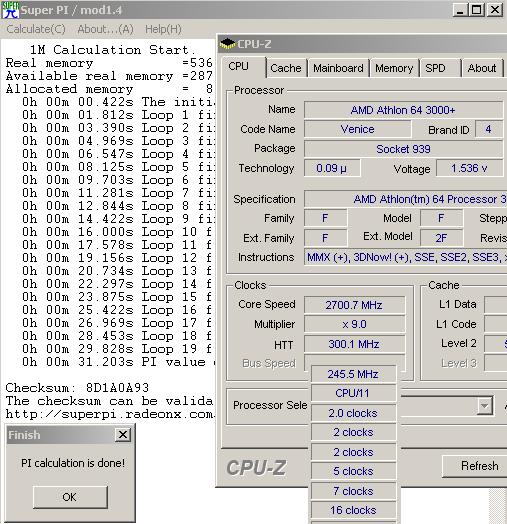Click the Code Name field Venice
This screenshot has width=507, height=524.
358,129
